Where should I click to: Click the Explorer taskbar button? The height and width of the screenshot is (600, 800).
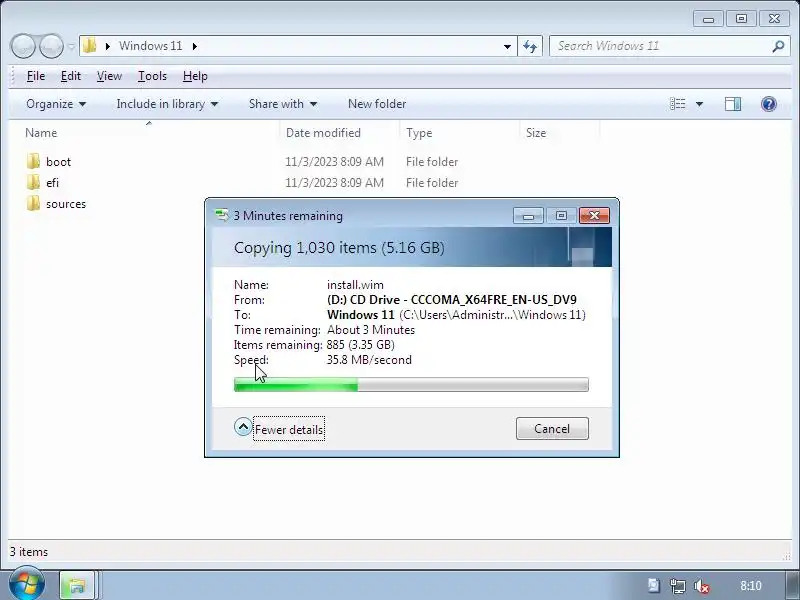[x=77, y=585]
